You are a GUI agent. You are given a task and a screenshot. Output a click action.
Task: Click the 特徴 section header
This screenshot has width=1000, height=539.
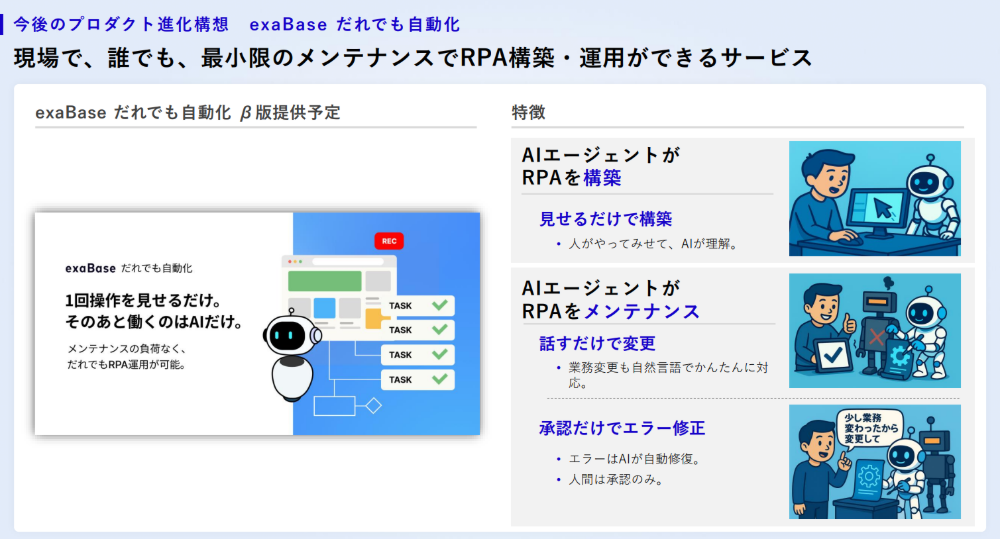[528, 112]
